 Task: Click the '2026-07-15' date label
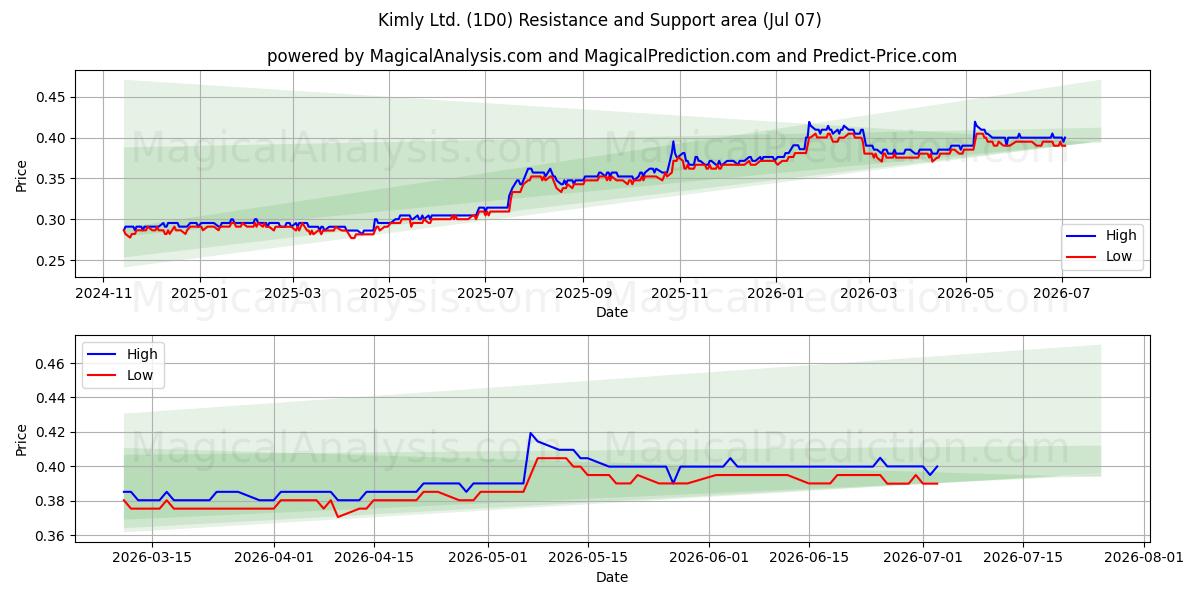1023,558
